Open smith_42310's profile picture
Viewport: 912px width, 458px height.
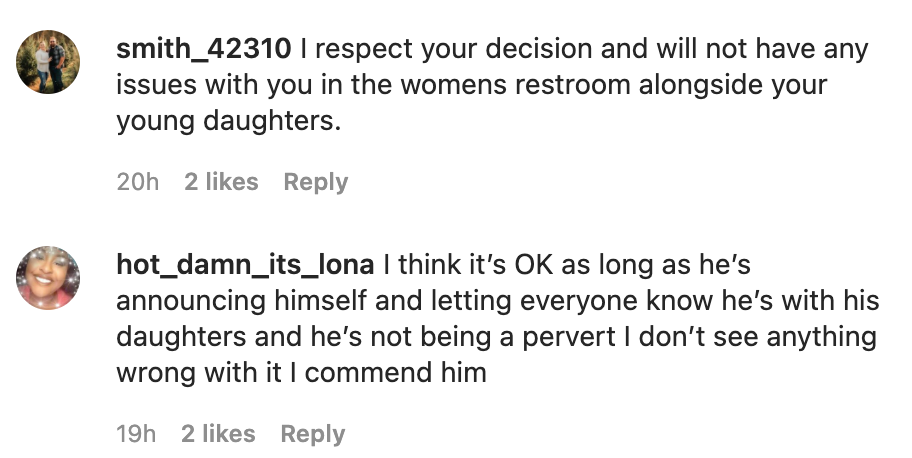(x=48, y=62)
